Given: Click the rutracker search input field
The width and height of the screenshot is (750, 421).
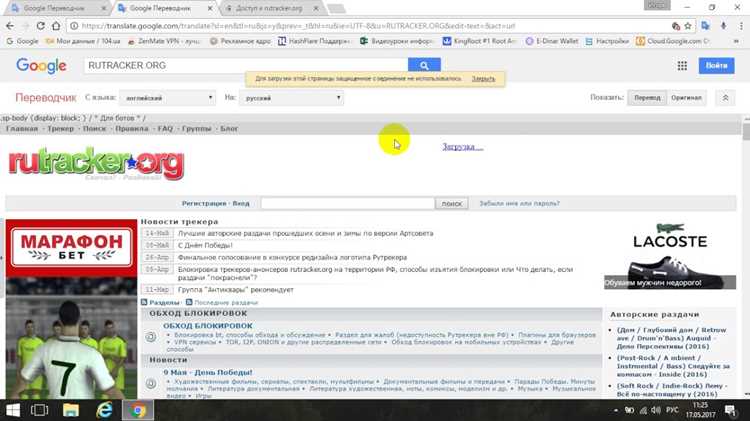Looking at the screenshot, I should tap(348, 203).
